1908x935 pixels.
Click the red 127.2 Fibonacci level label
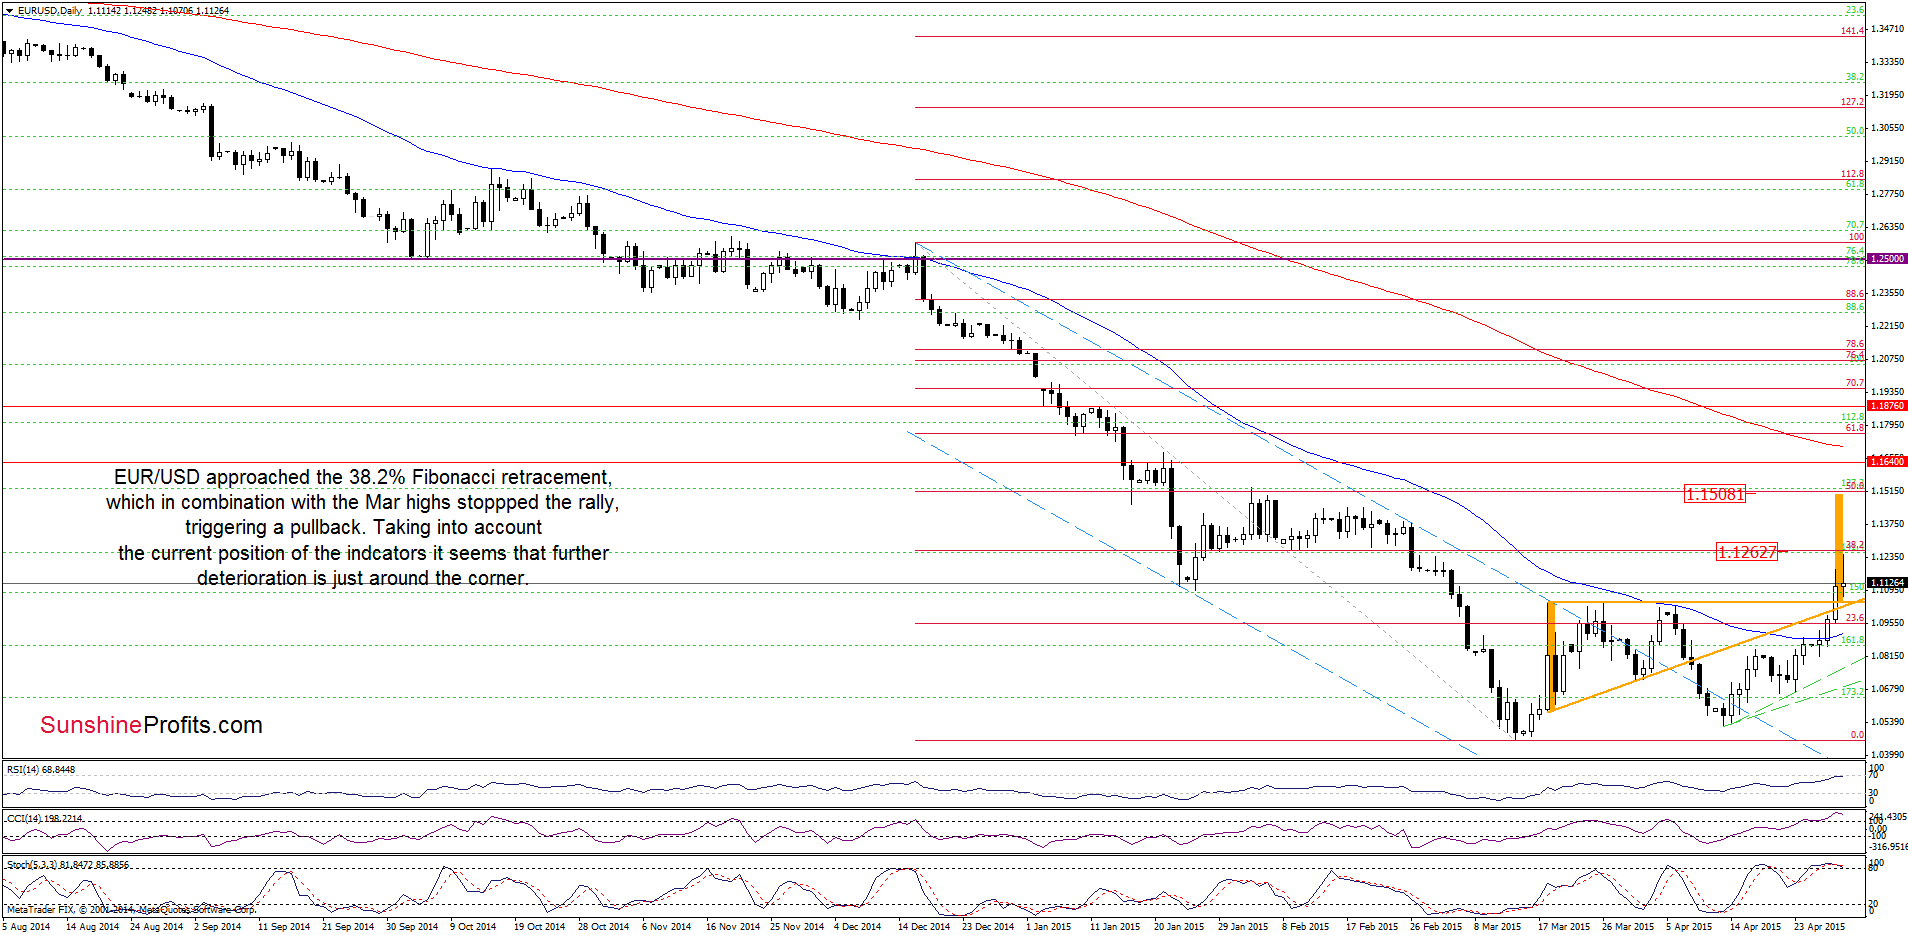click(x=1853, y=102)
